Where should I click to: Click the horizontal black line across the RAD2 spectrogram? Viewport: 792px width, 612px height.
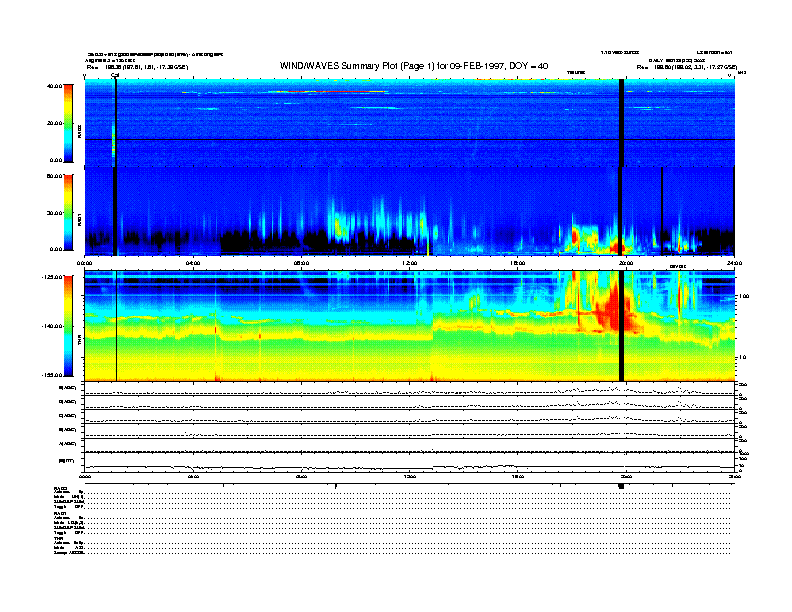tap(410, 139)
